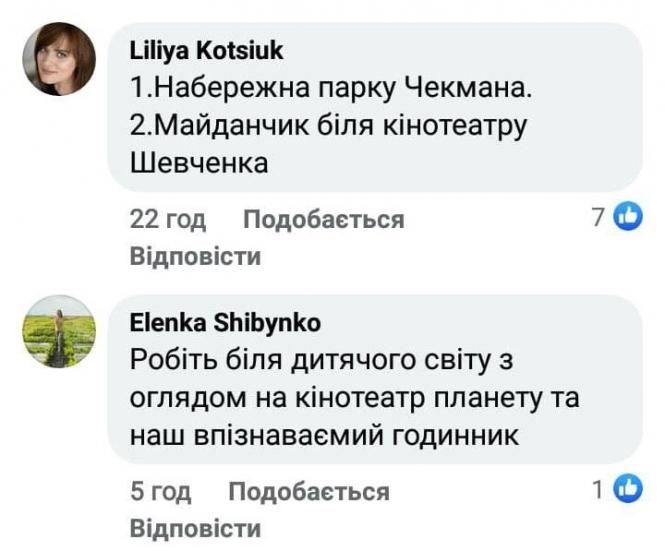Like Elenka Shibynko's comment with Подобається
This screenshot has height=551, width=665.
pos(308,491)
